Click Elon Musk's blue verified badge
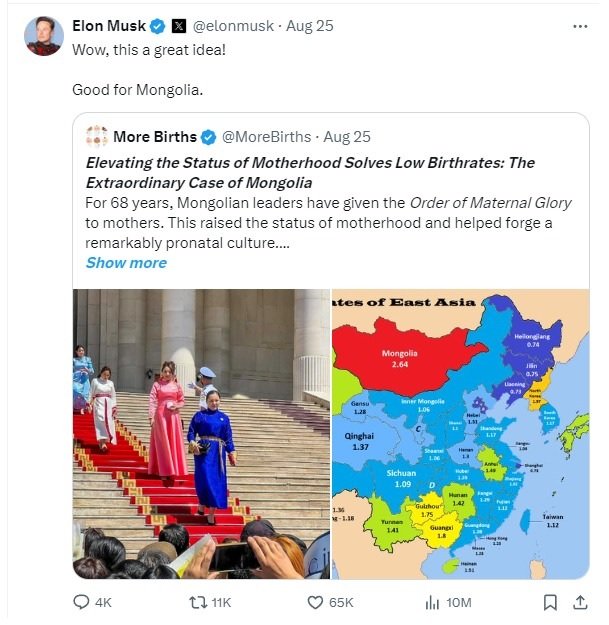609x625 pixels. 157,26
